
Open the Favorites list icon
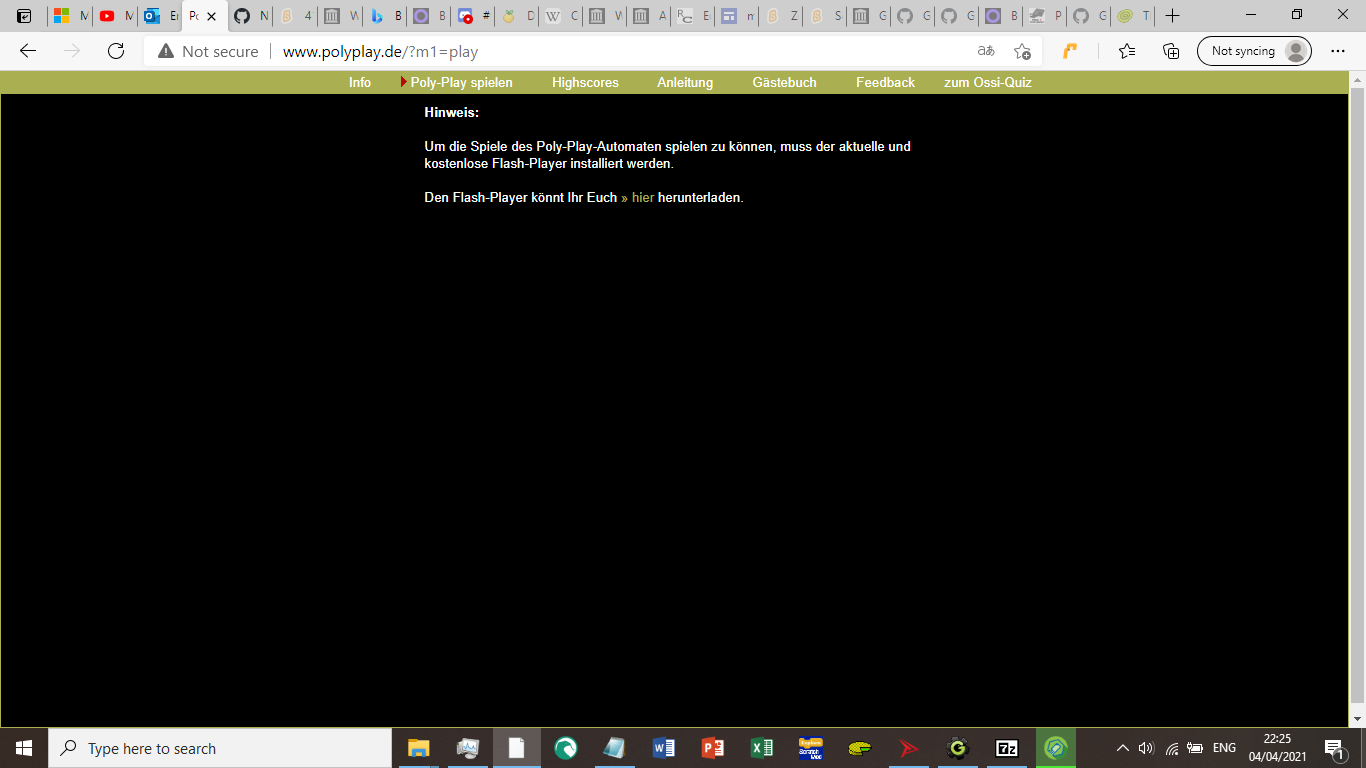[x=1127, y=51]
